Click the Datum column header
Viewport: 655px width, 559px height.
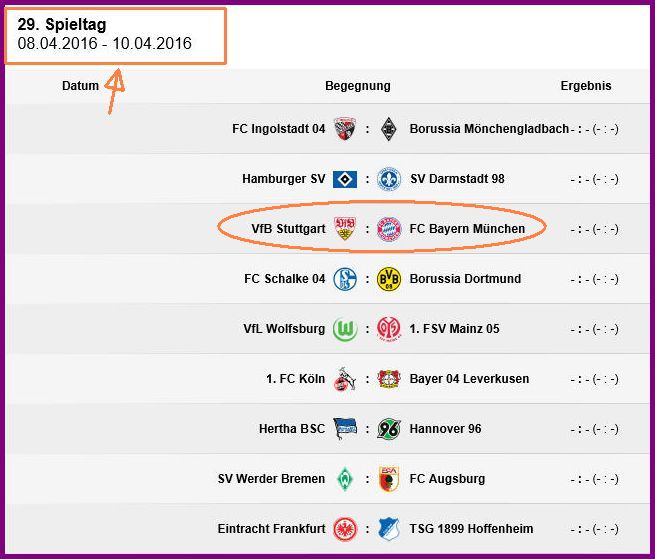[80, 86]
